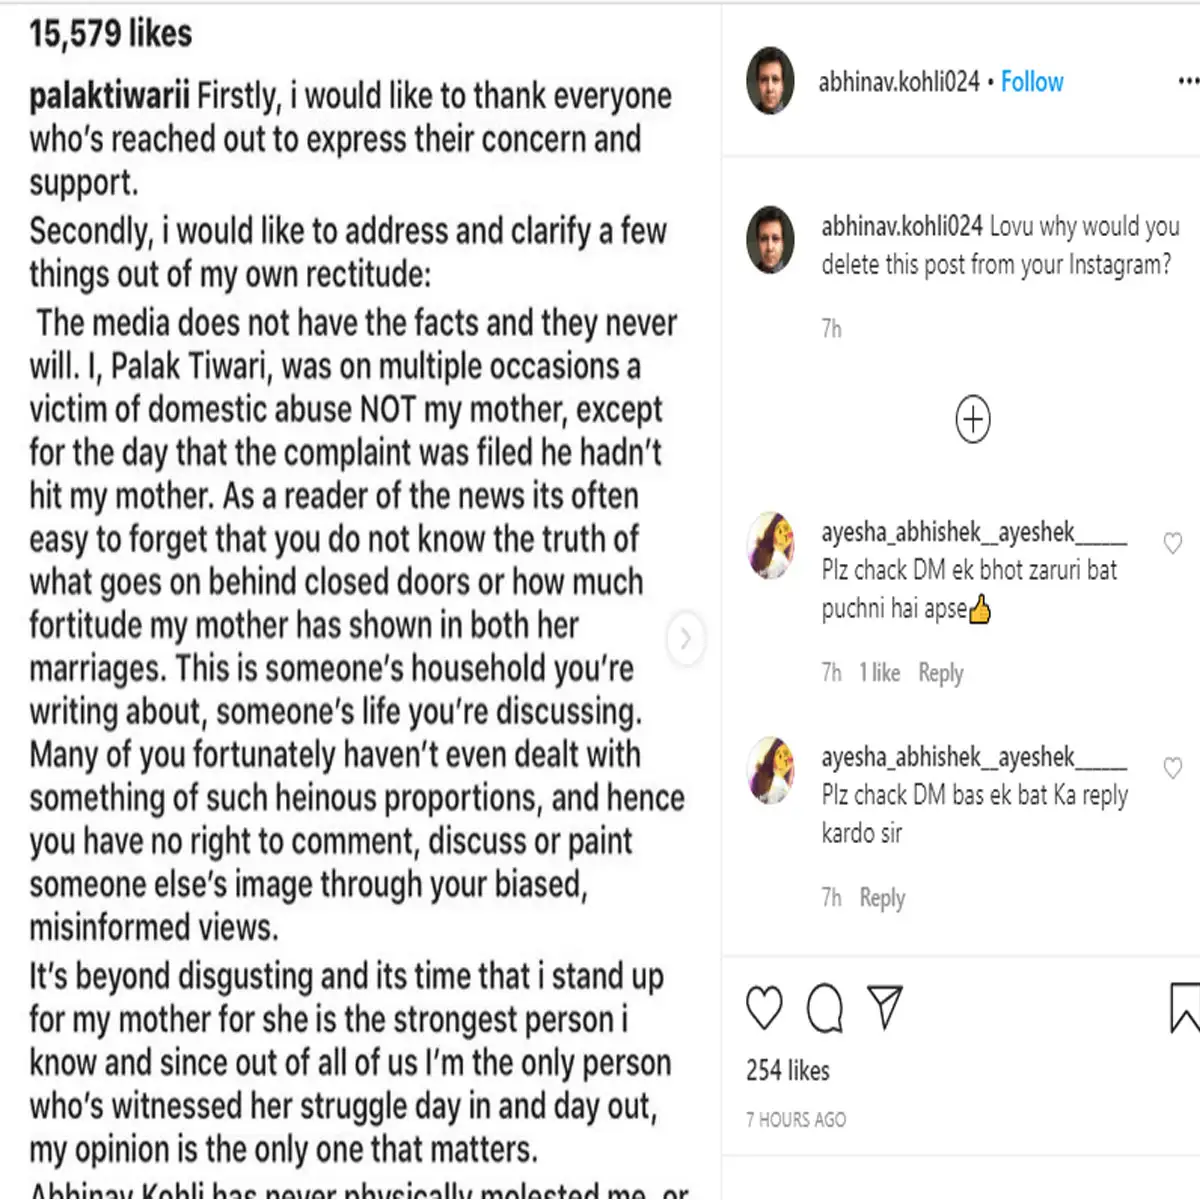The image size is (1200, 1200).
Task: Like the post with the heart icon
Action: coord(765,1008)
